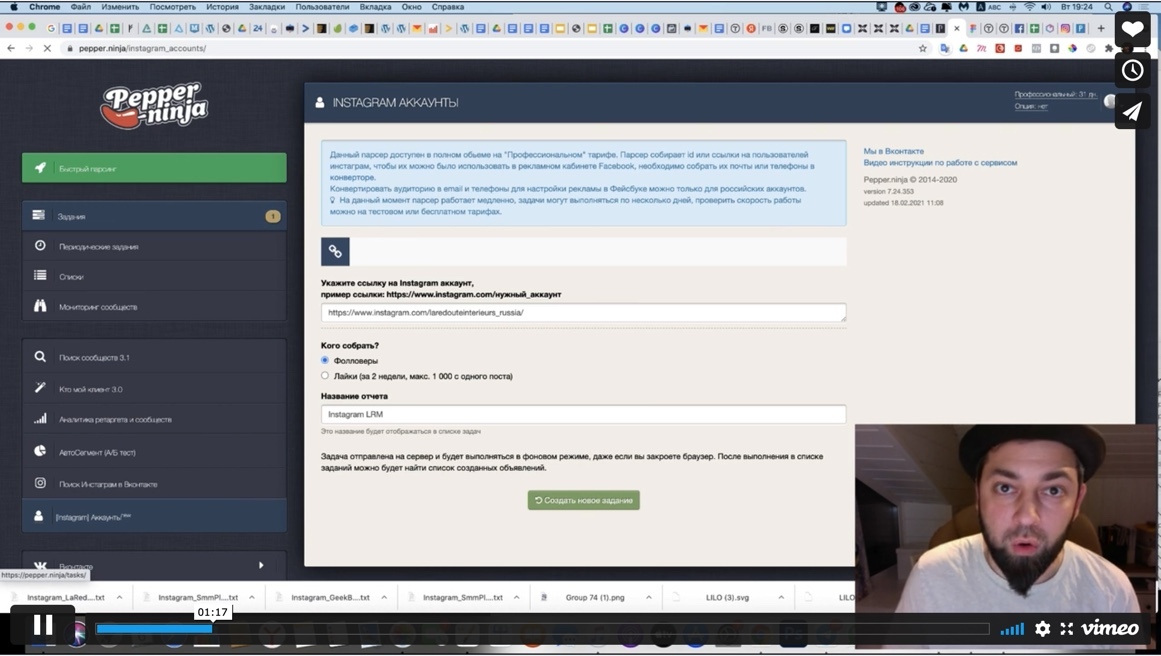Viewport: 1161px width, 656px height.
Task: Open the Файл menu
Action: [x=81, y=7]
